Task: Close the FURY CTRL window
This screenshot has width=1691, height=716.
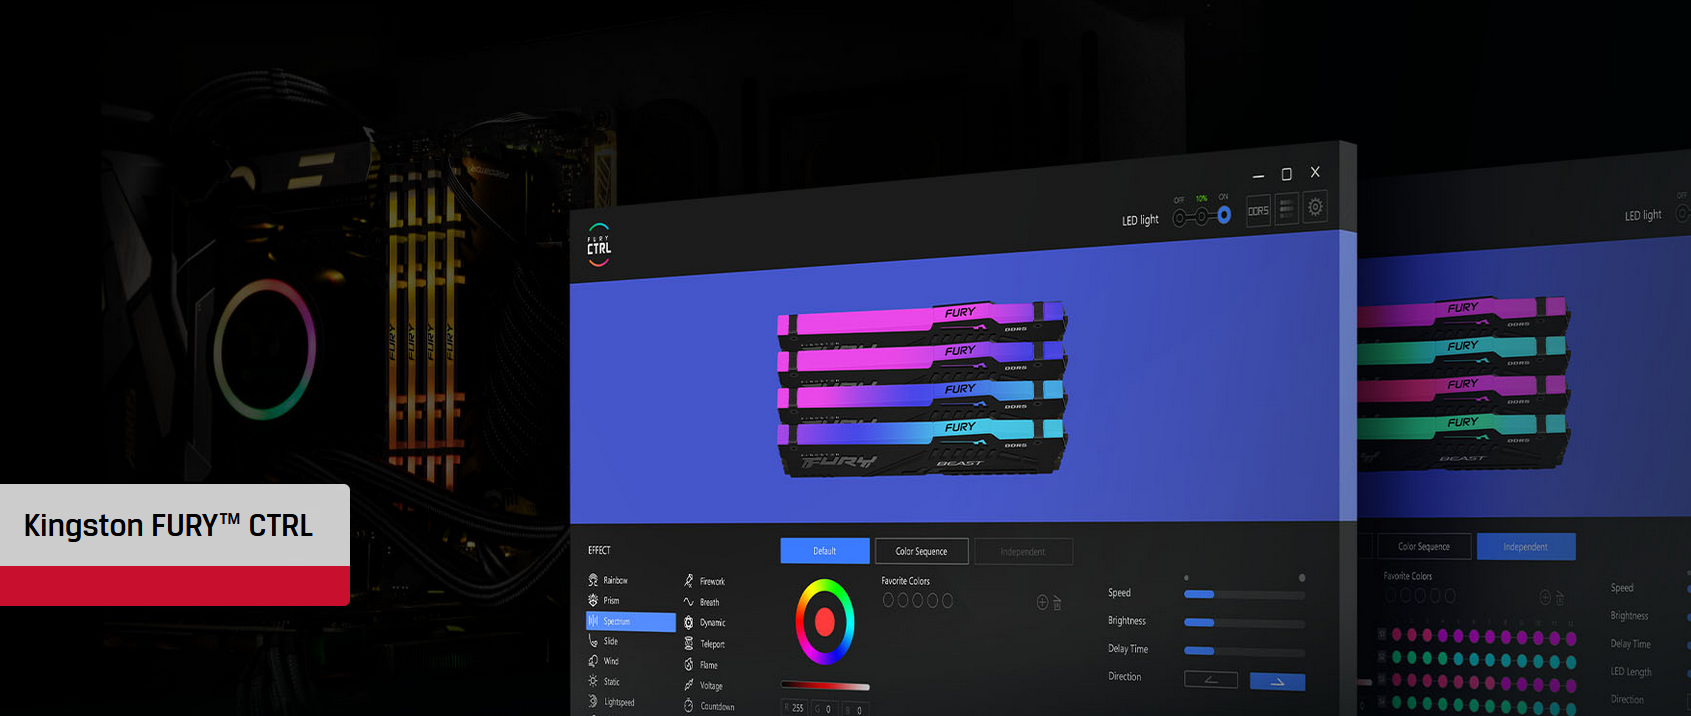Action: [x=1315, y=172]
